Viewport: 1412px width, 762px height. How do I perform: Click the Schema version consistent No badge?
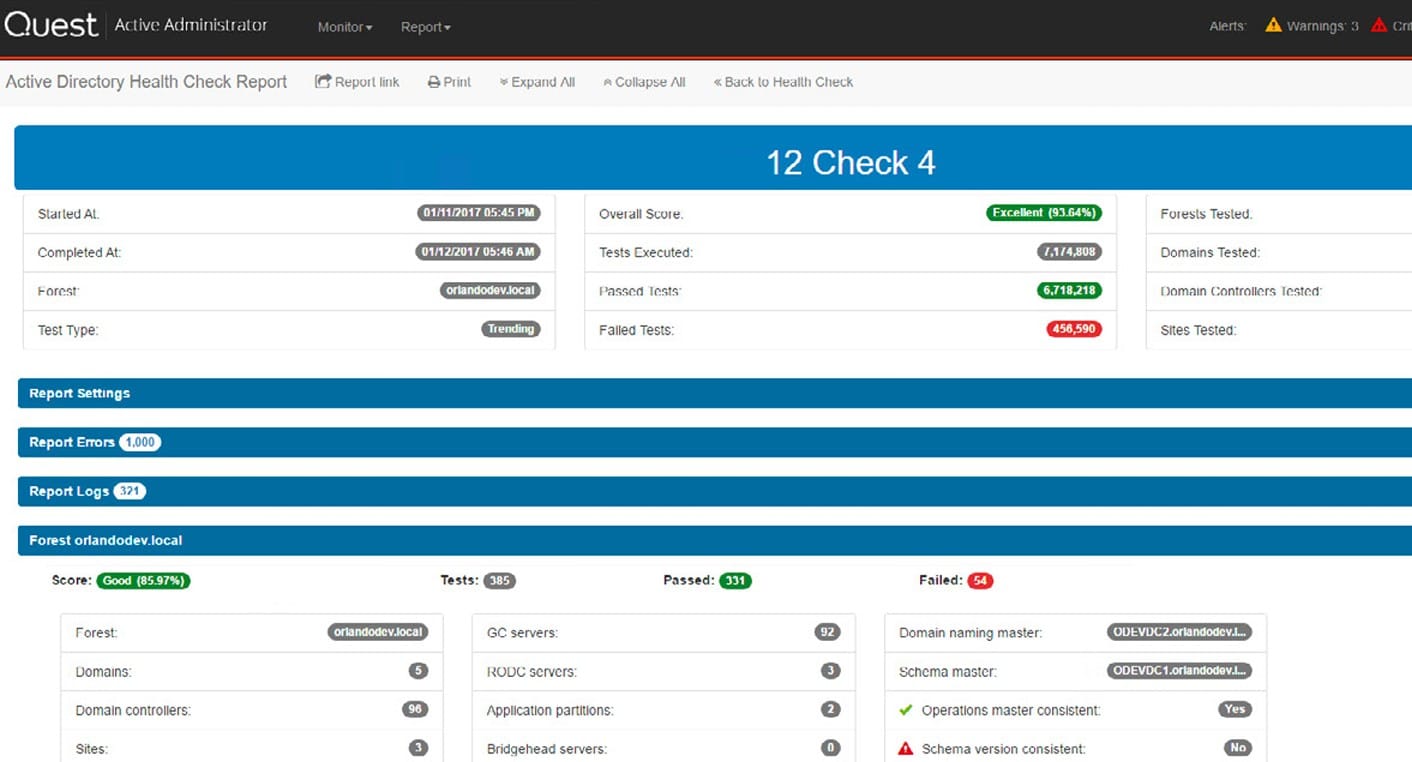coord(1238,748)
